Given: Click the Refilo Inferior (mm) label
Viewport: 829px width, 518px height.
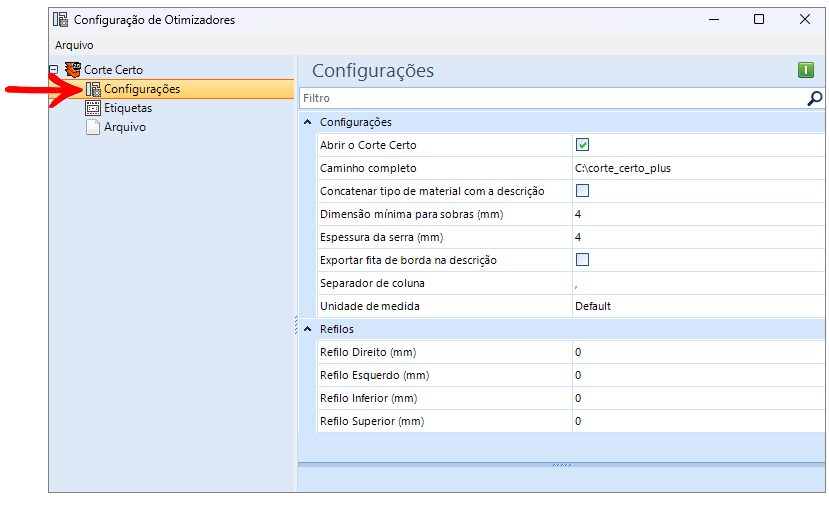Looking at the screenshot, I should click(x=369, y=398).
